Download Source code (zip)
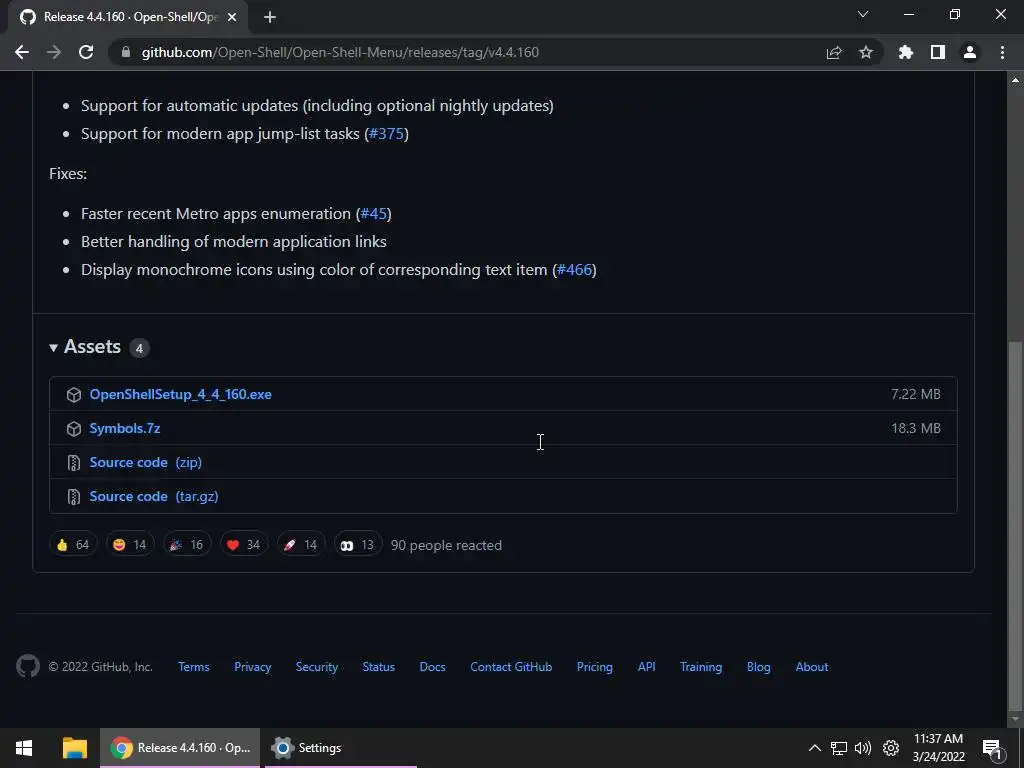The image size is (1024, 768). (146, 462)
